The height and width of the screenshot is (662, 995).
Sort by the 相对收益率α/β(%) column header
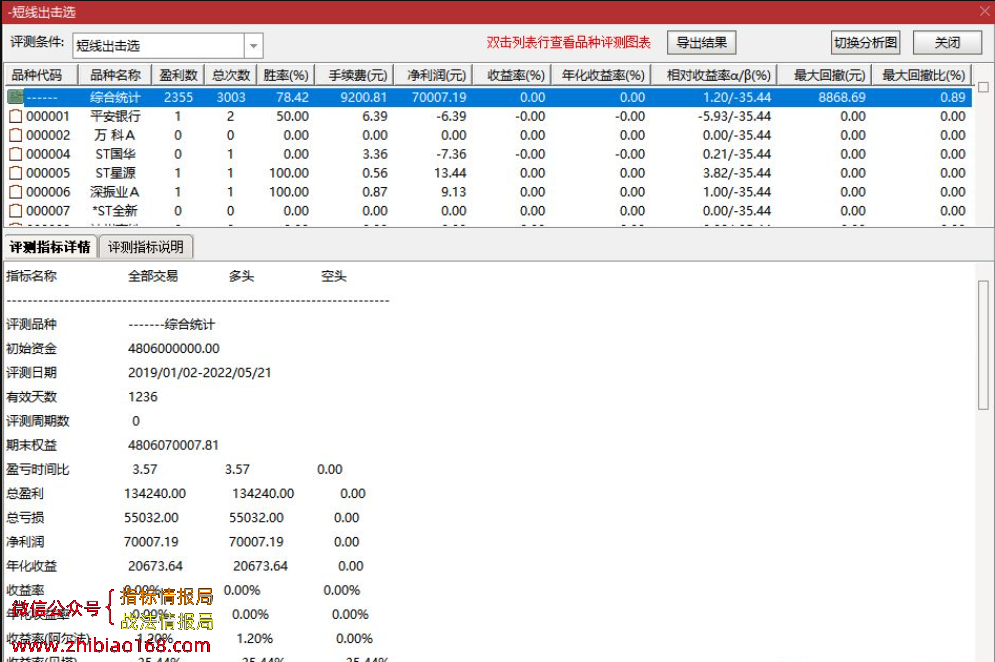[x=714, y=75]
